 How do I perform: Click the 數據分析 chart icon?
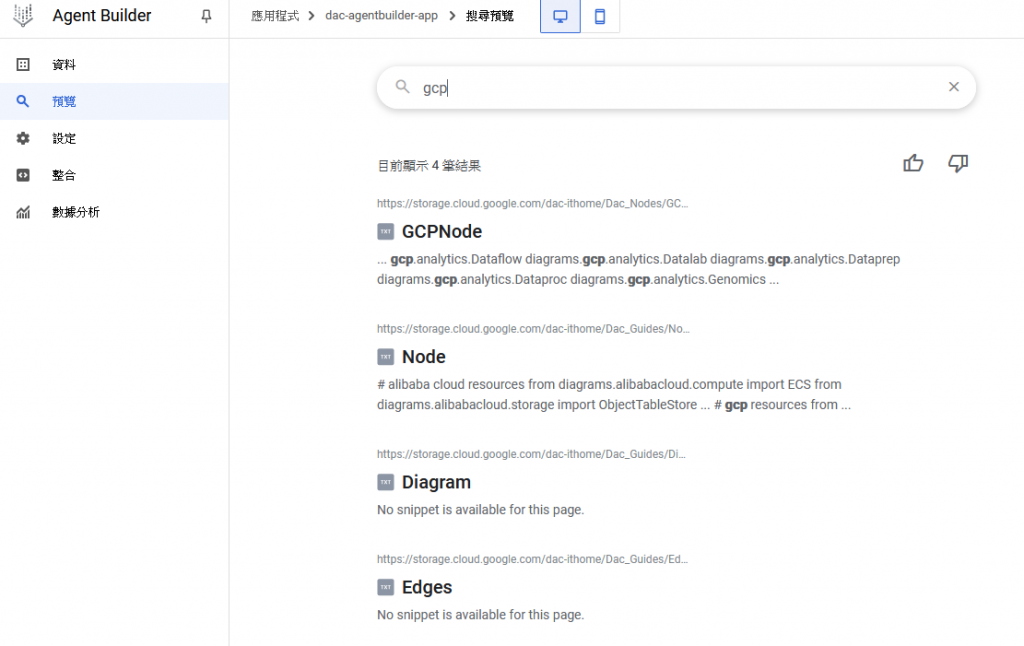coord(23,212)
